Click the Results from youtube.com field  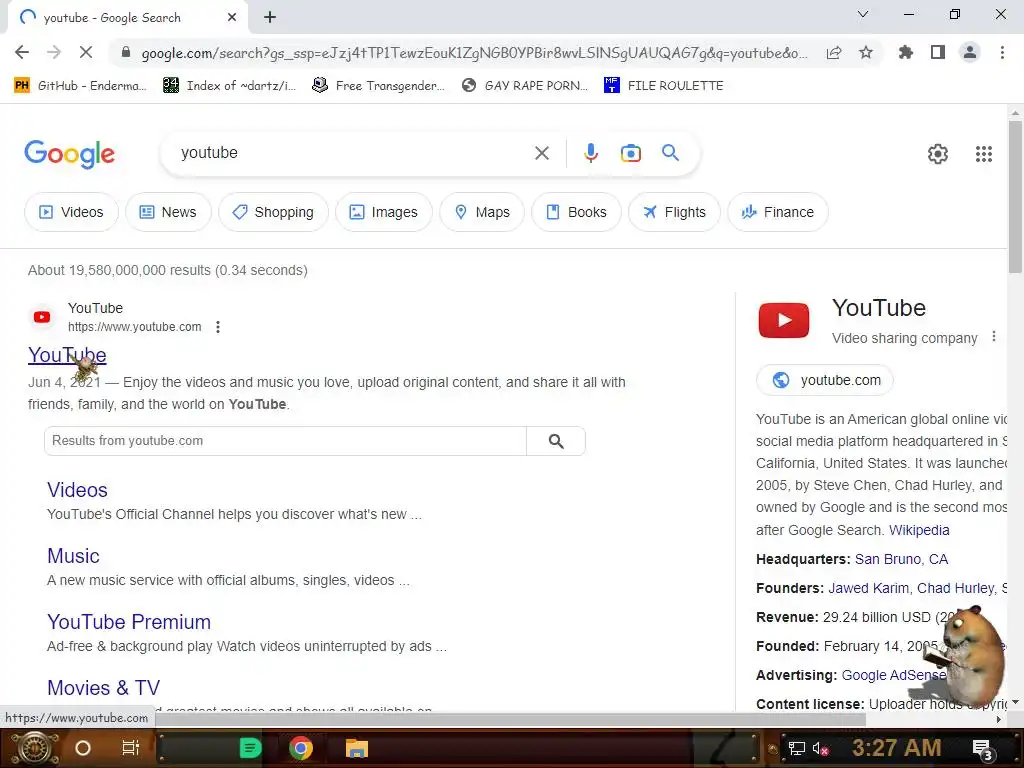(285, 441)
